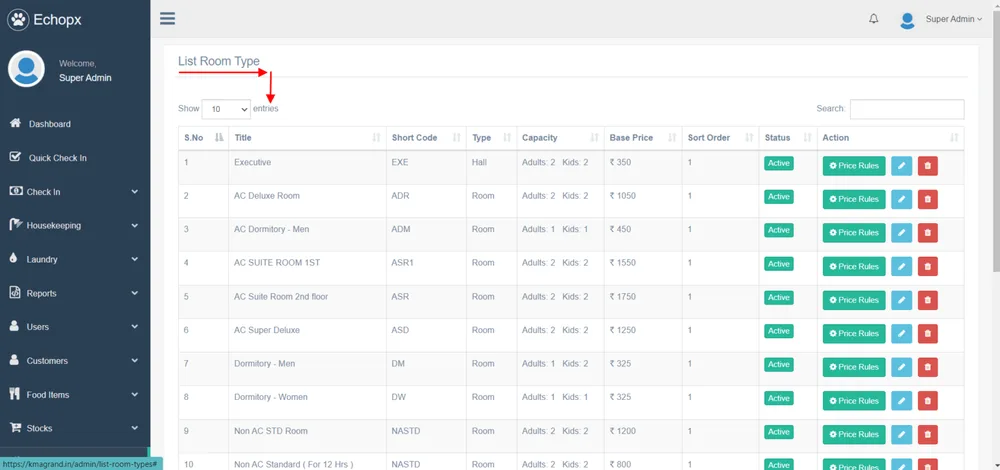
Task: Delete the AC Deluxe Room entry
Action: [x=927, y=199]
